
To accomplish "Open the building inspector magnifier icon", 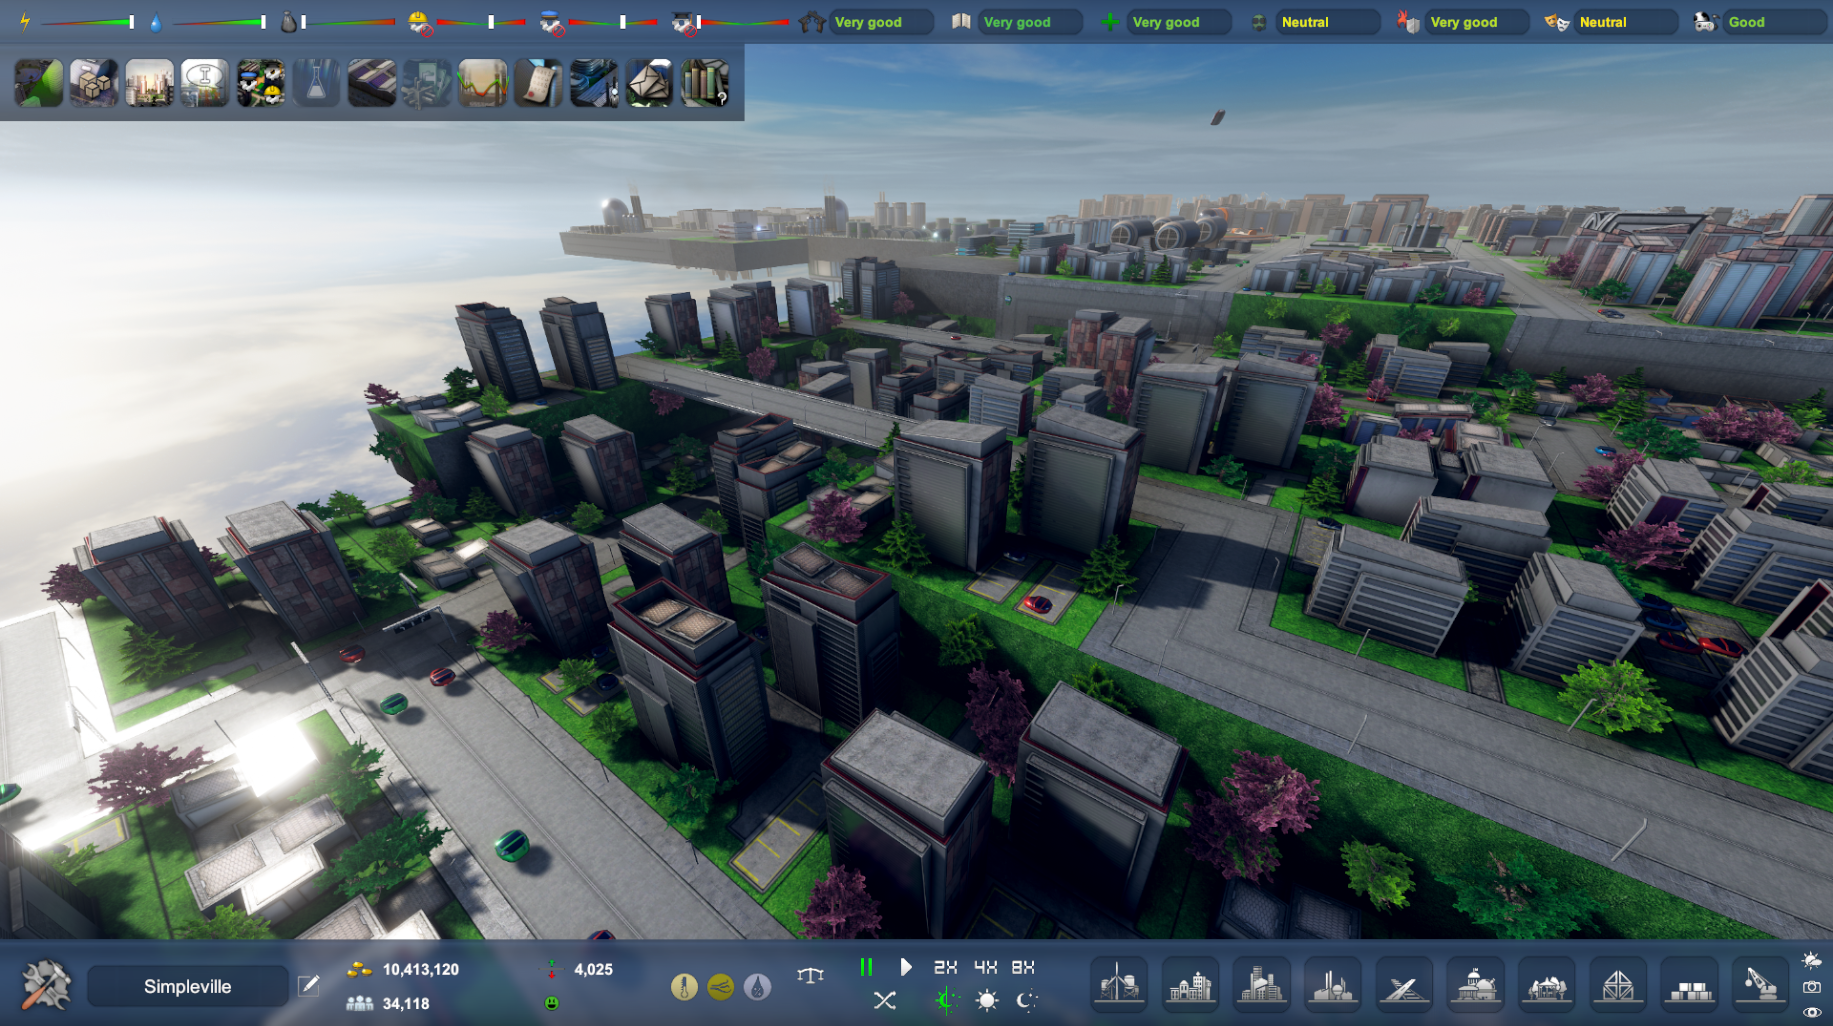I will pos(593,83).
